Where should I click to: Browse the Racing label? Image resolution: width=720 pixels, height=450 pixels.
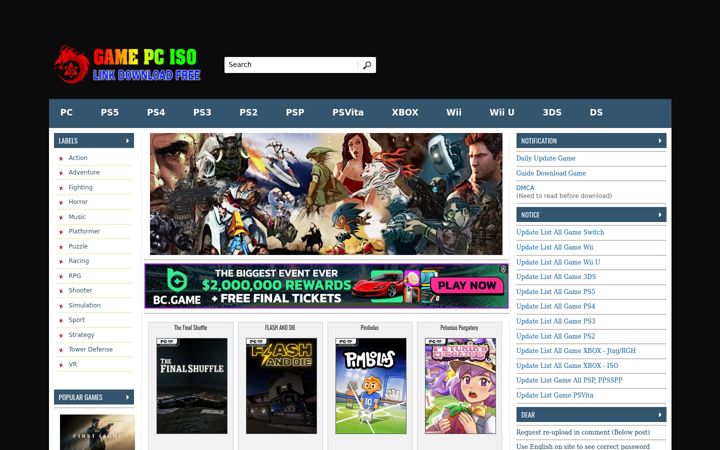point(79,261)
